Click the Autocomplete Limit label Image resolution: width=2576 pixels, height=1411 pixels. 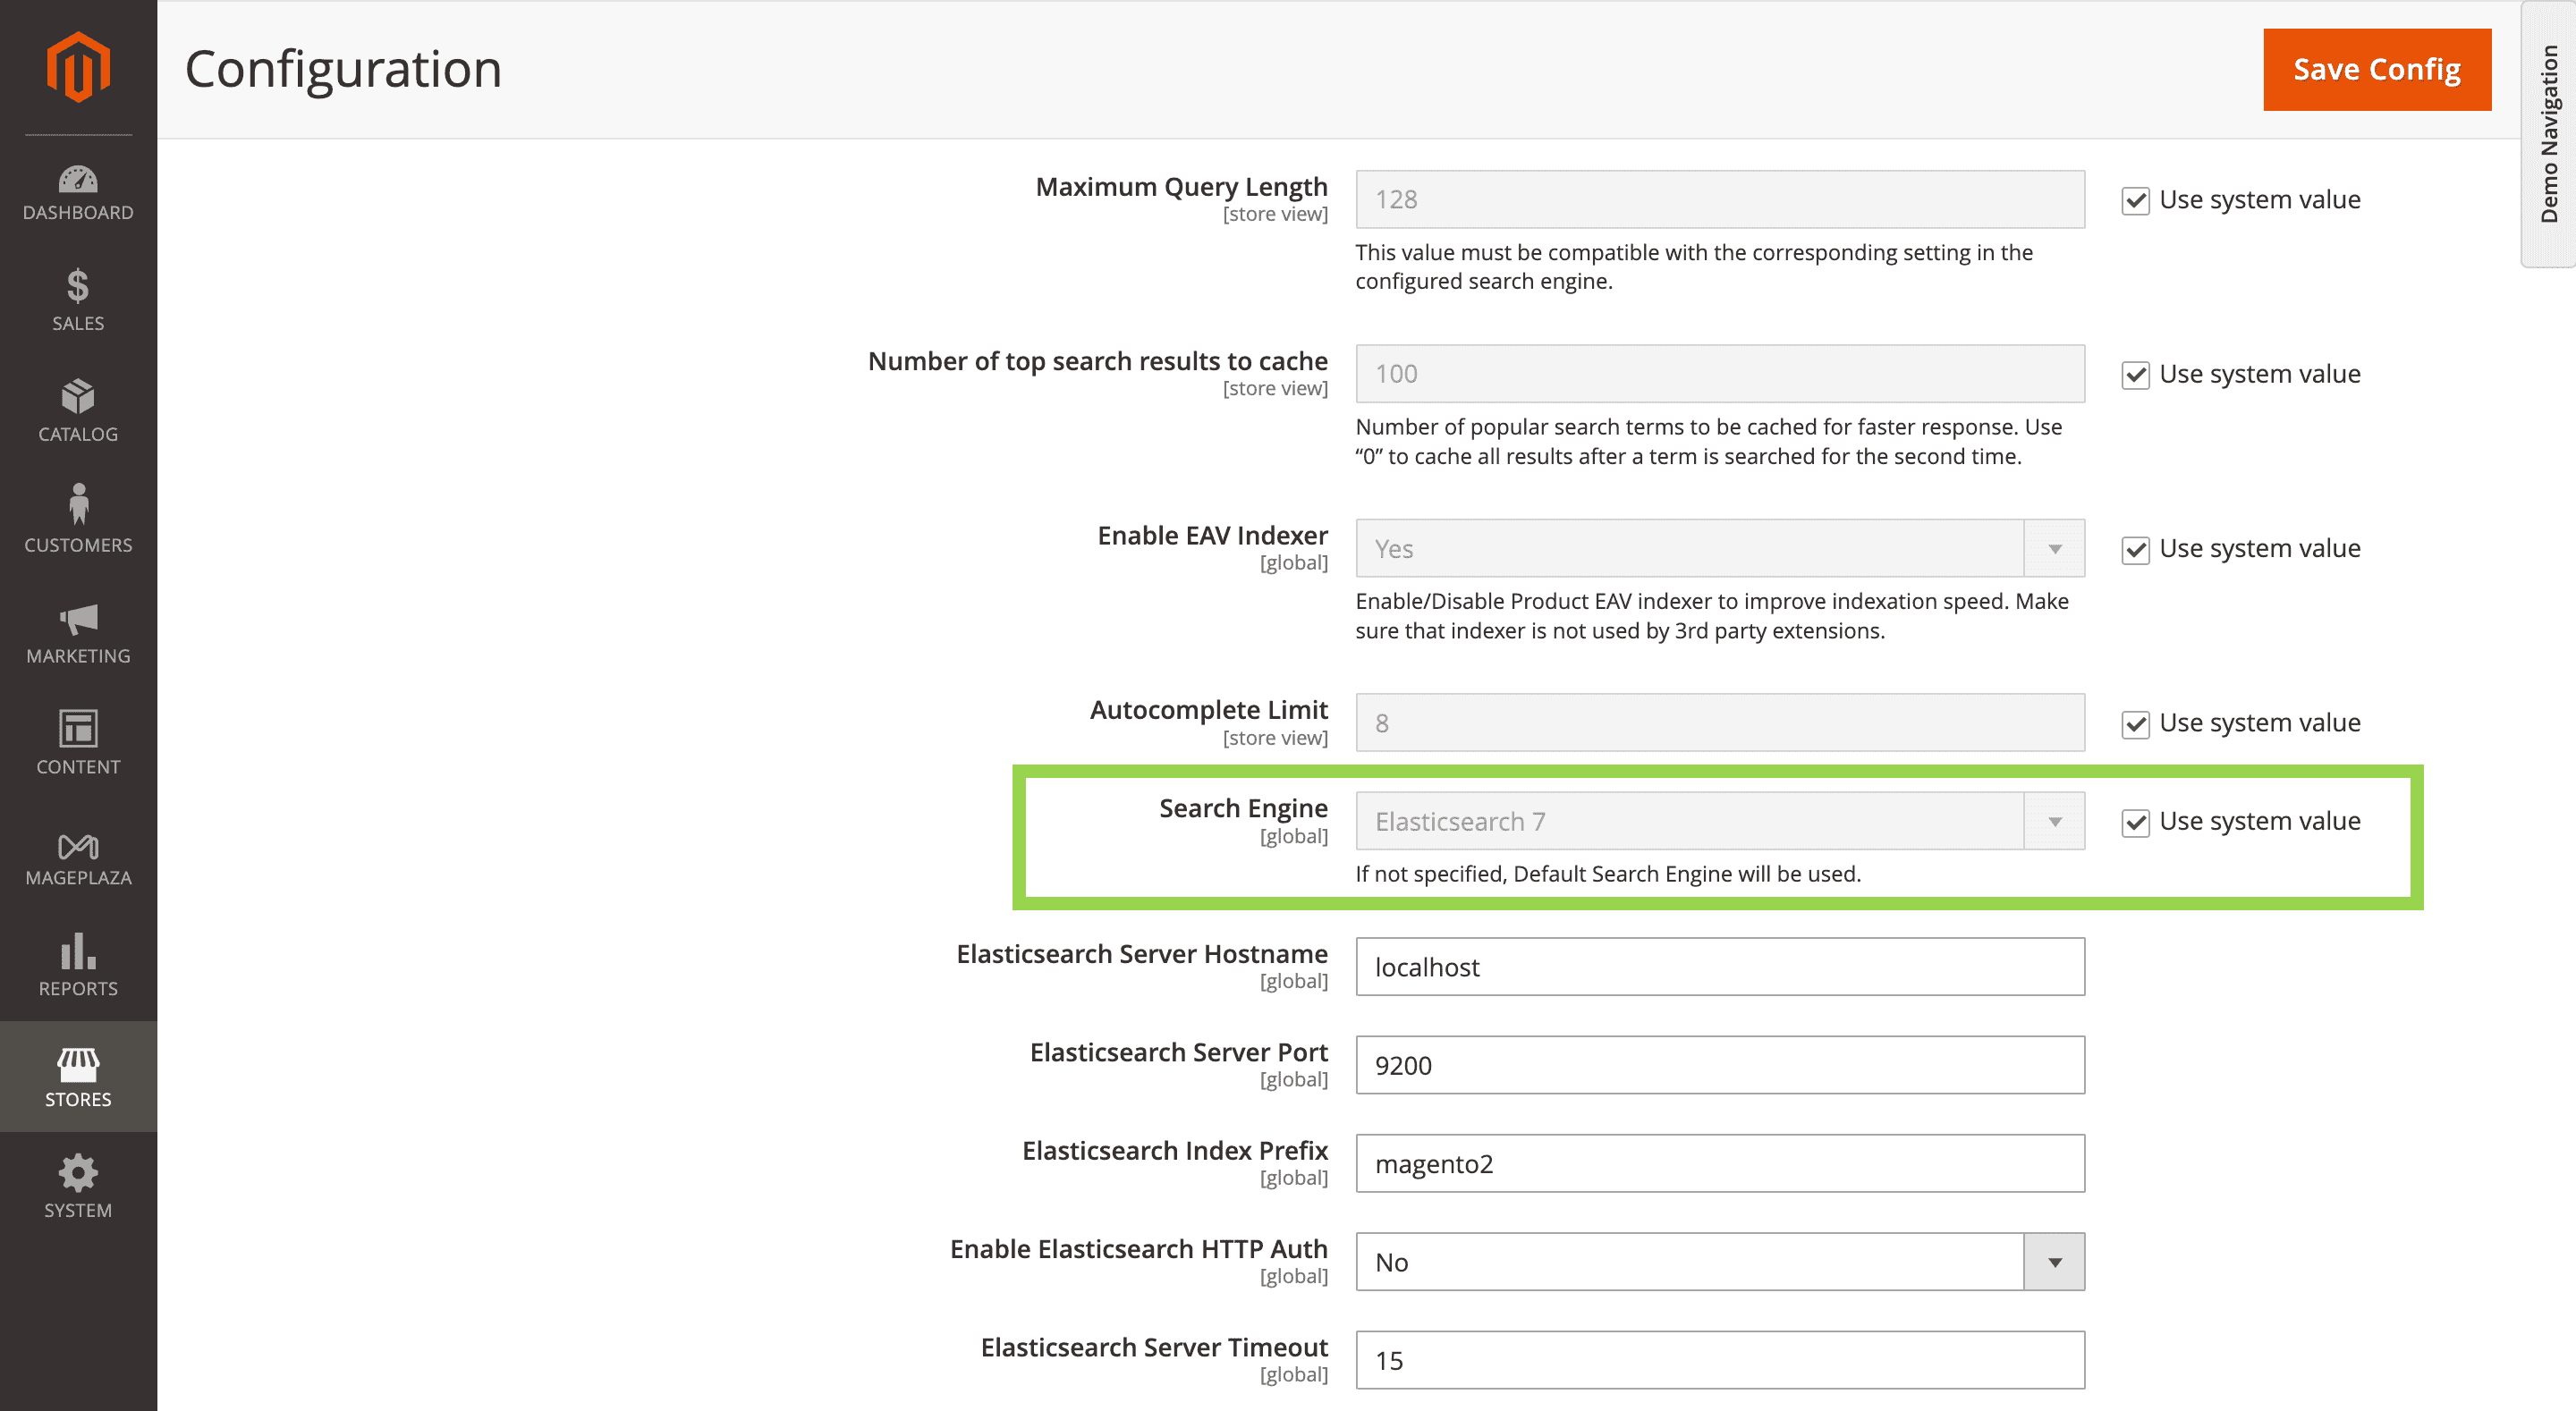(1208, 710)
